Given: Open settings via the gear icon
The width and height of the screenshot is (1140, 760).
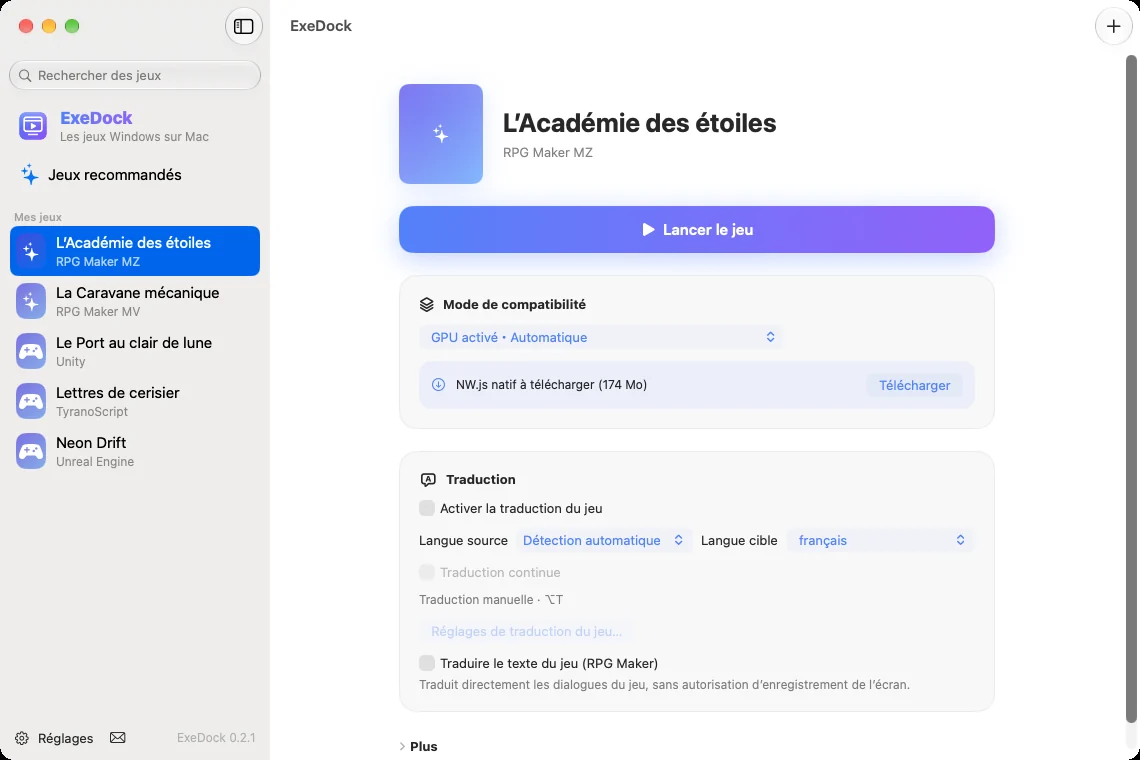Looking at the screenshot, I should 22,738.
